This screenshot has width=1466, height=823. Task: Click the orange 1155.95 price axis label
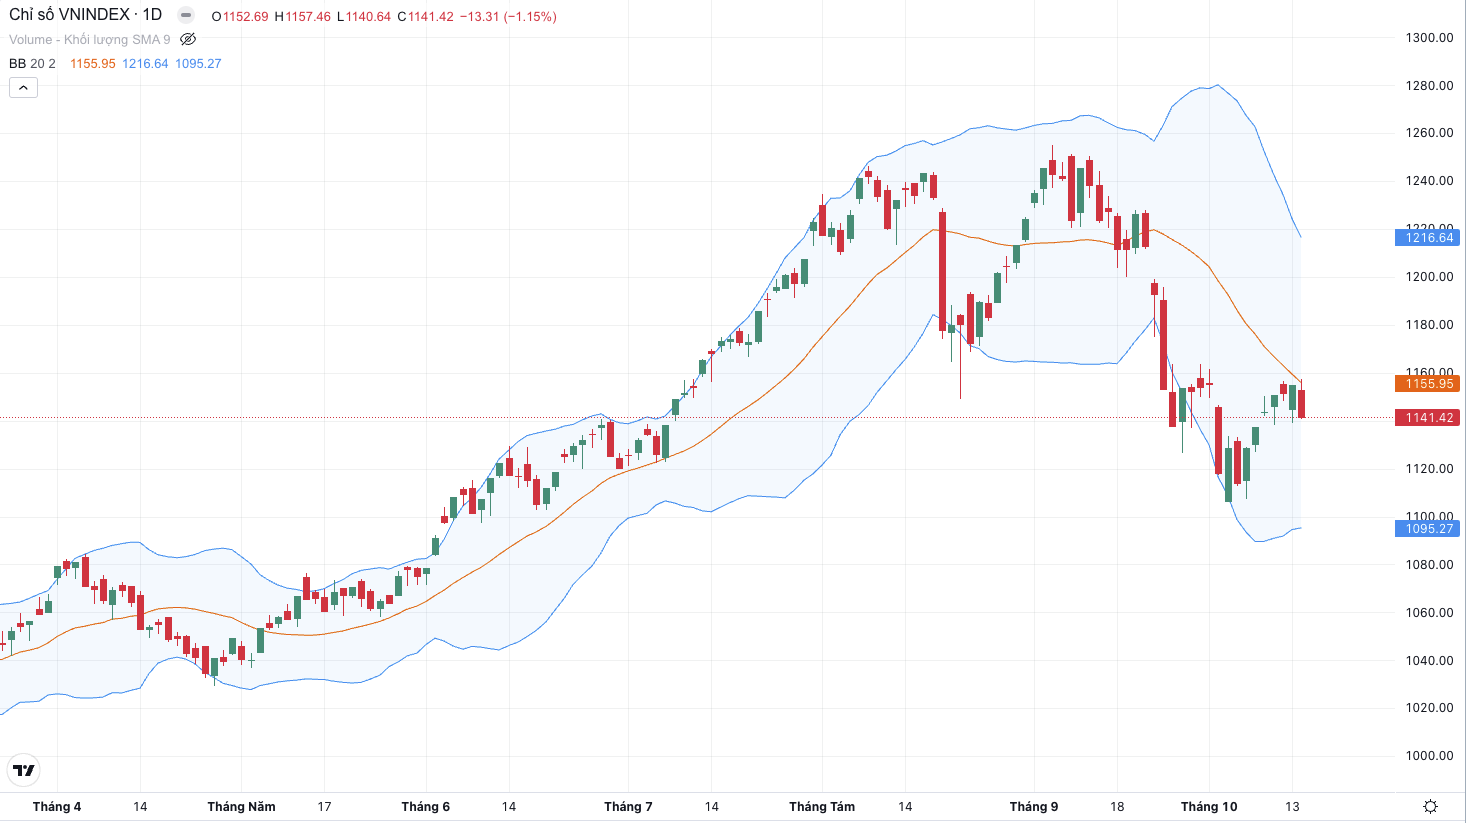tap(1427, 384)
